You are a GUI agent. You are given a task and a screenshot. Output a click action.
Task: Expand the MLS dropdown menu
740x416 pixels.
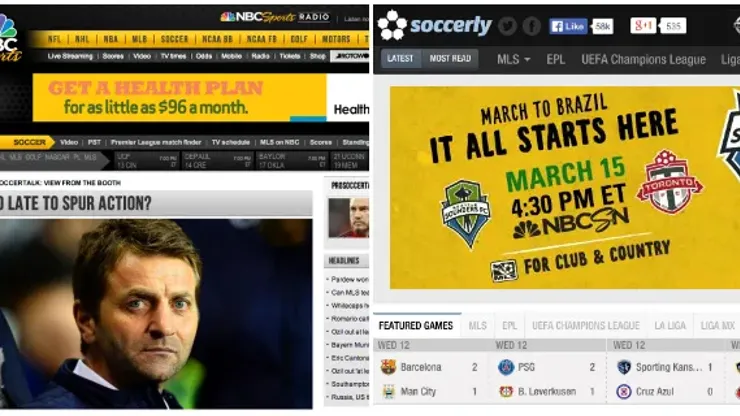[513, 59]
